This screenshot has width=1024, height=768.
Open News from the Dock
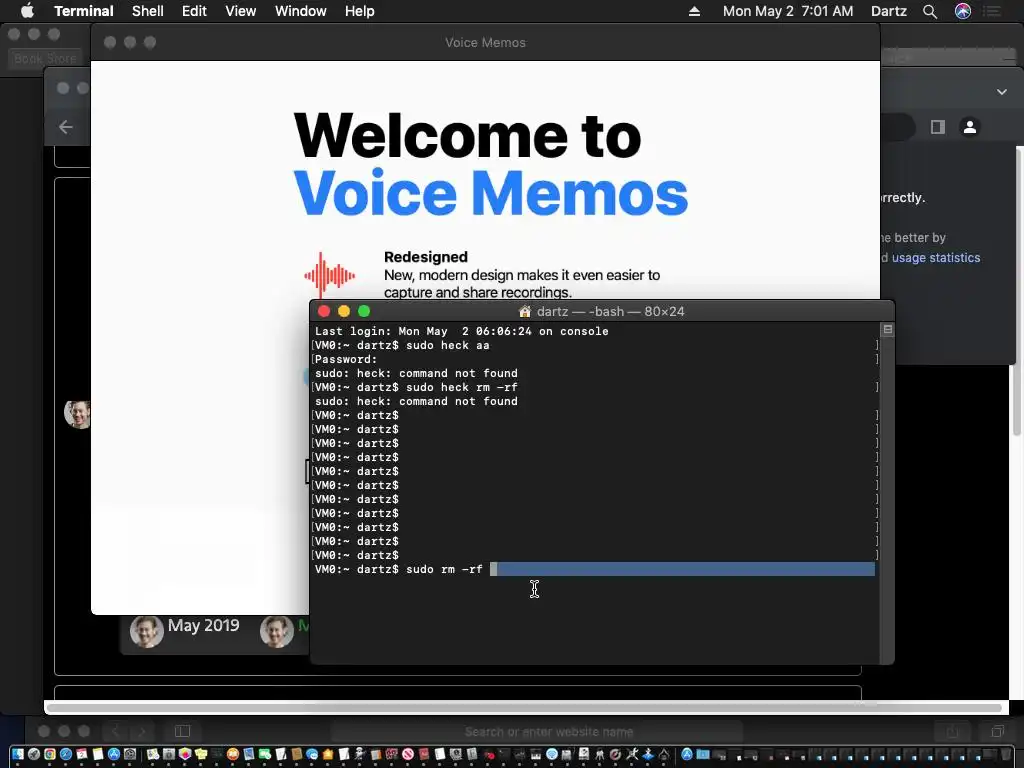pyautogui.click(x=407, y=754)
